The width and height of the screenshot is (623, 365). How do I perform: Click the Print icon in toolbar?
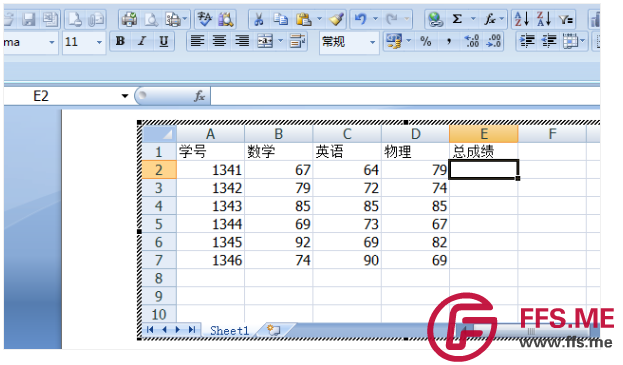(x=129, y=19)
